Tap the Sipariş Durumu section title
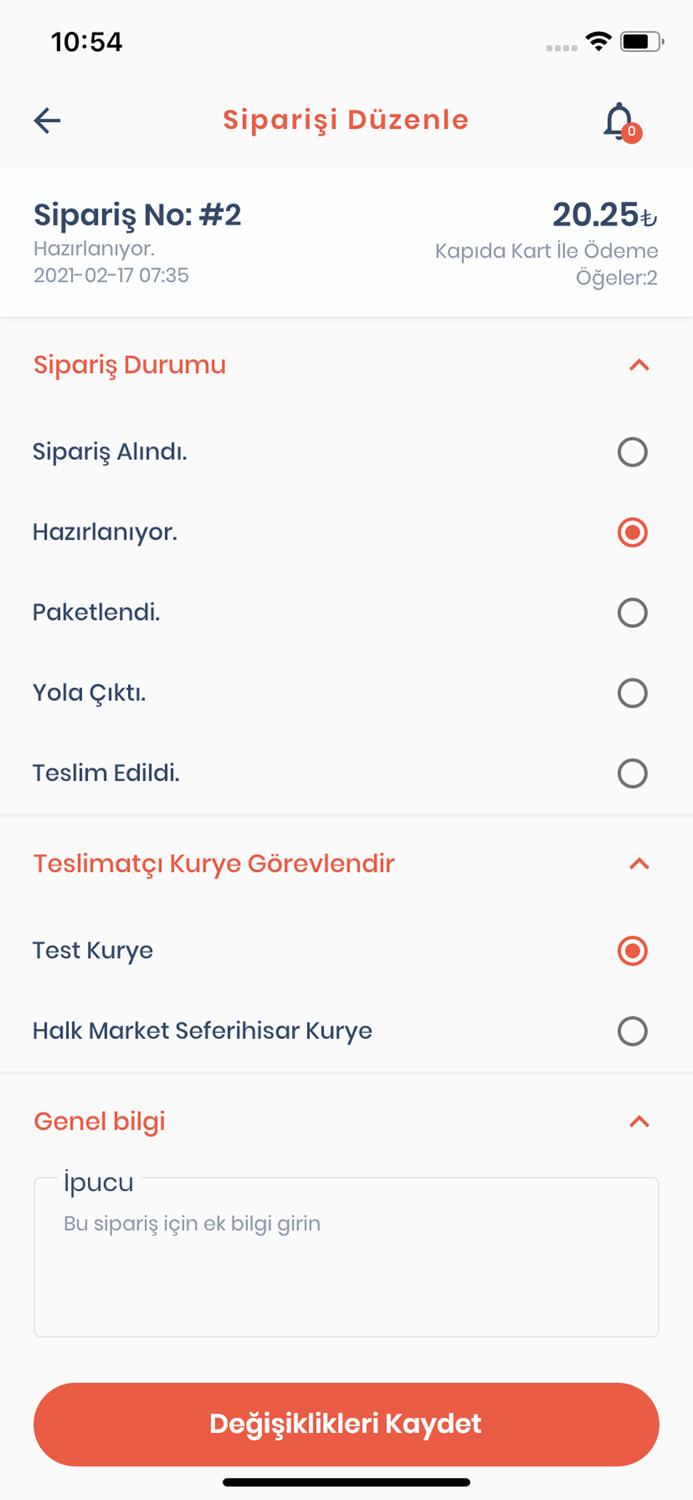This screenshot has height=1500, width=693. (130, 365)
